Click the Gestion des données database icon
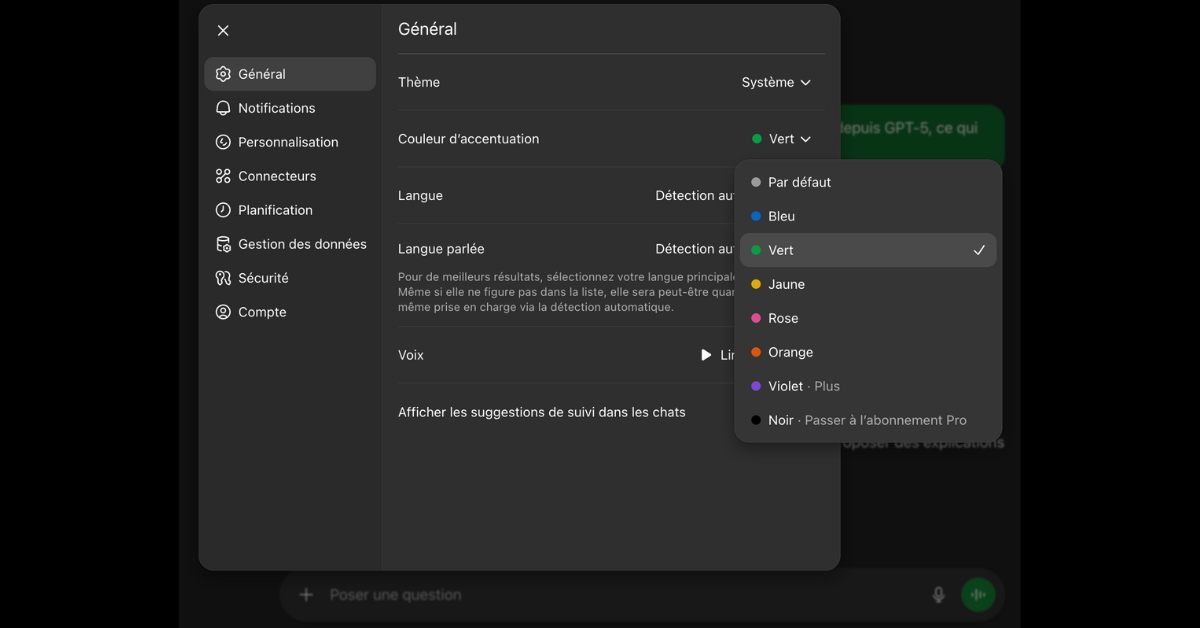Screen dimensions: 1200x628 pos(223,244)
